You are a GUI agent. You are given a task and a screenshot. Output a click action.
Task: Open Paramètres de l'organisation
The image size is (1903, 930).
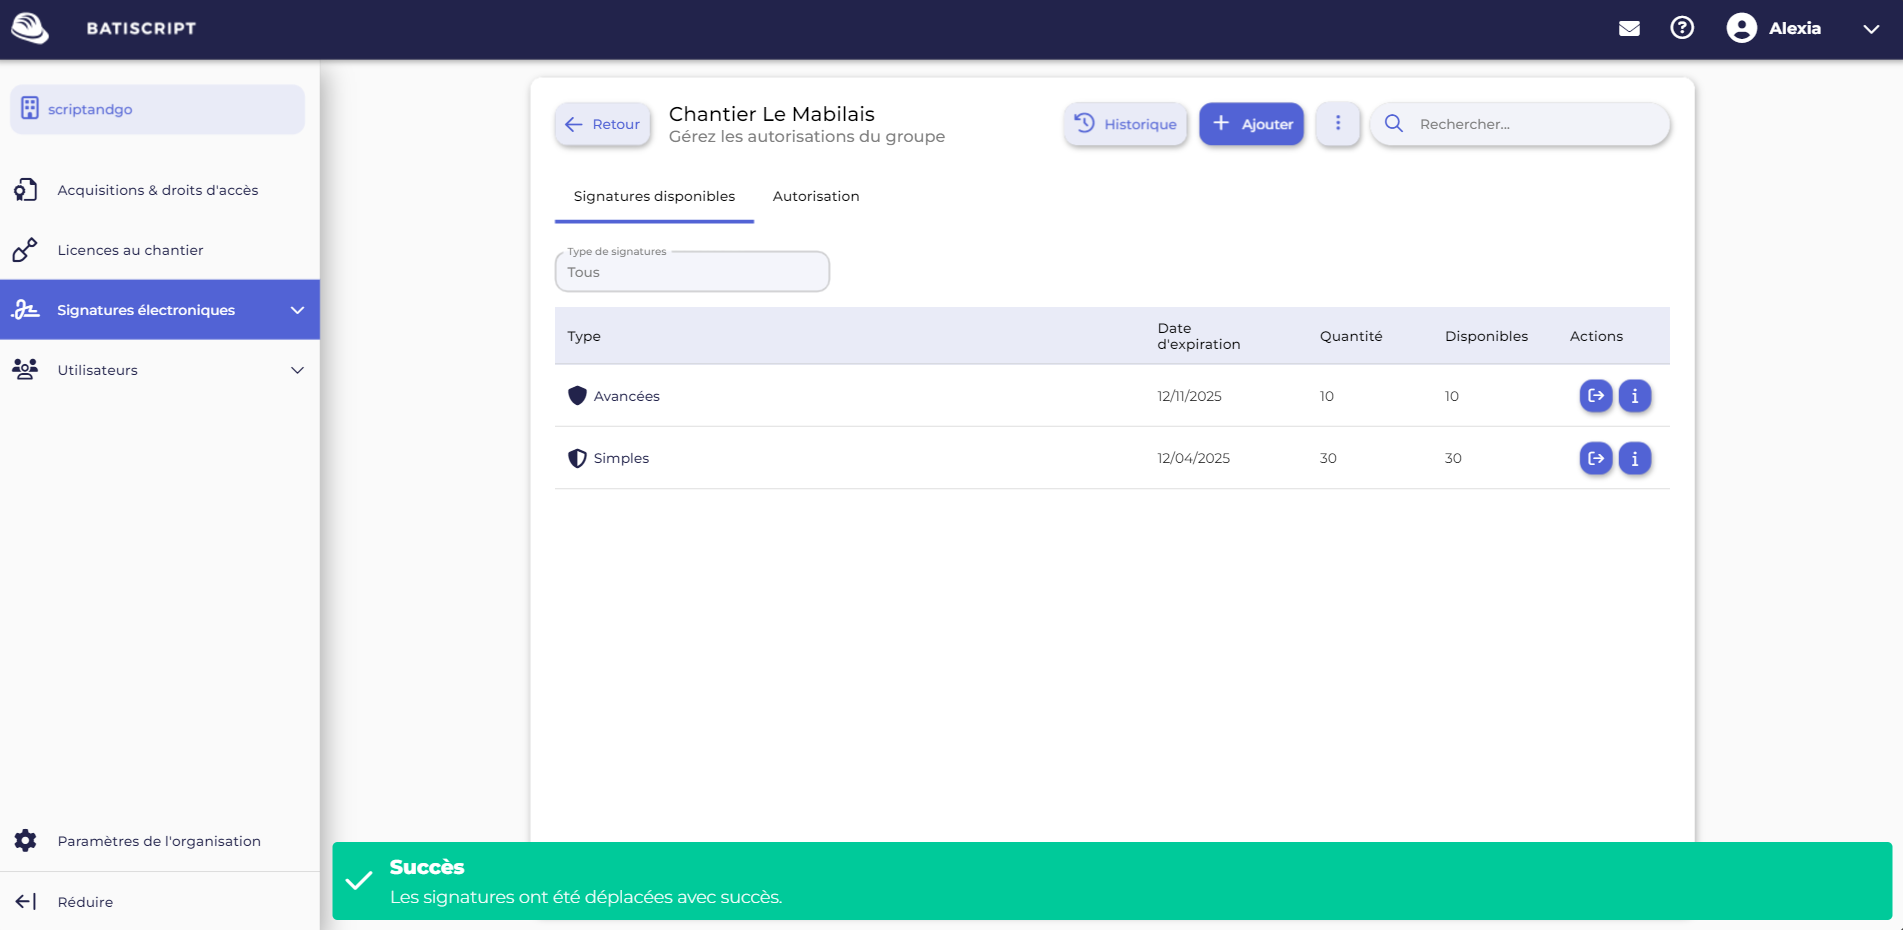click(x=159, y=841)
